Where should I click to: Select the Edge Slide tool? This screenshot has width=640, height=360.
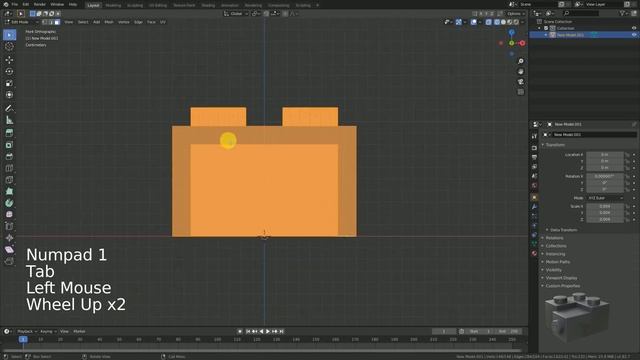[x=9, y=226]
